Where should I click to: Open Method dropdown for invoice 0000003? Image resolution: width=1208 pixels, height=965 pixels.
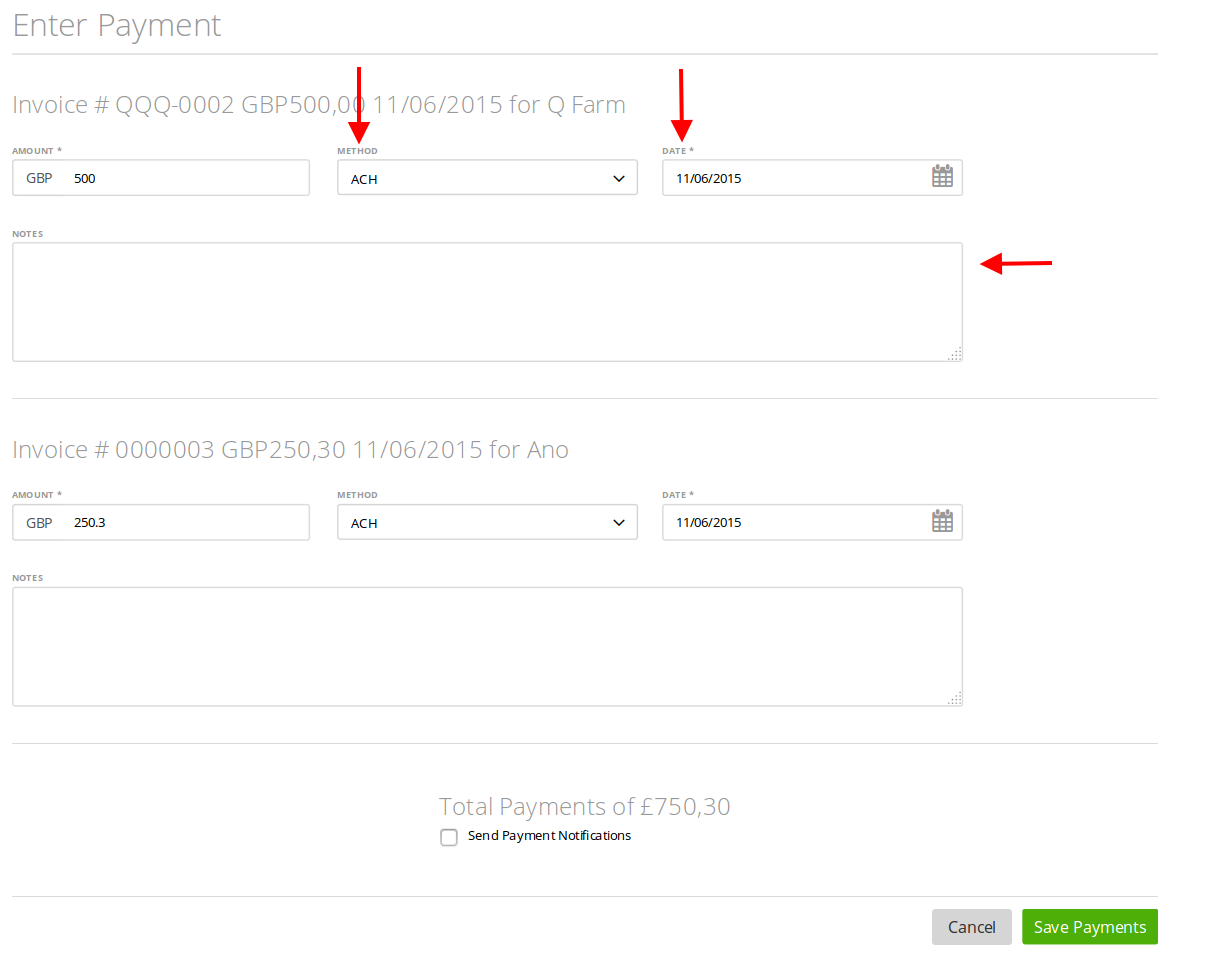point(487,522)
